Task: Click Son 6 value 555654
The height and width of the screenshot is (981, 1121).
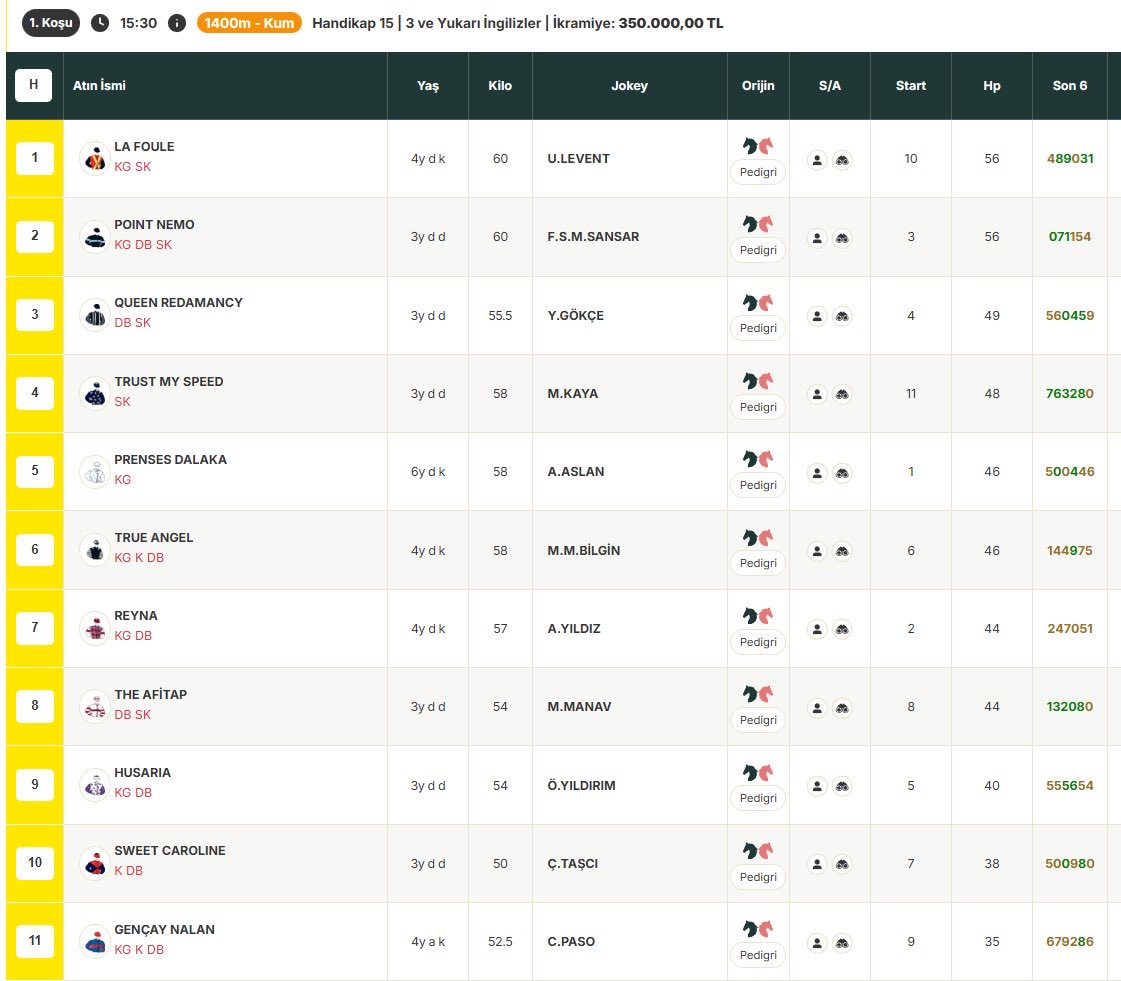Action: (1070, 785)
